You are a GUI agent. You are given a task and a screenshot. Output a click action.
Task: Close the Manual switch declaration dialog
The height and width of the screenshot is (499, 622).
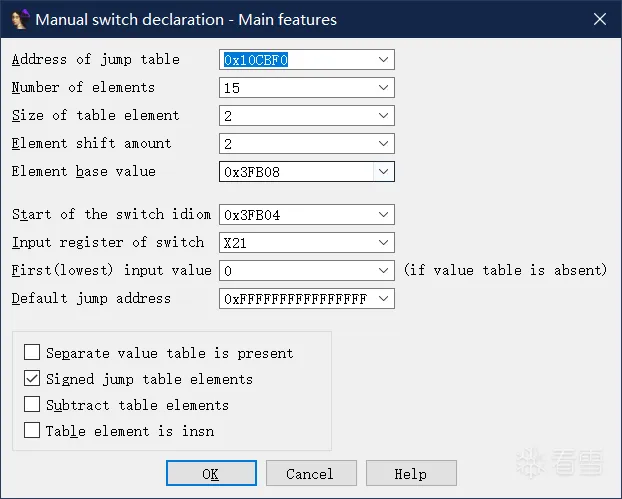click(x=600, y=19)
